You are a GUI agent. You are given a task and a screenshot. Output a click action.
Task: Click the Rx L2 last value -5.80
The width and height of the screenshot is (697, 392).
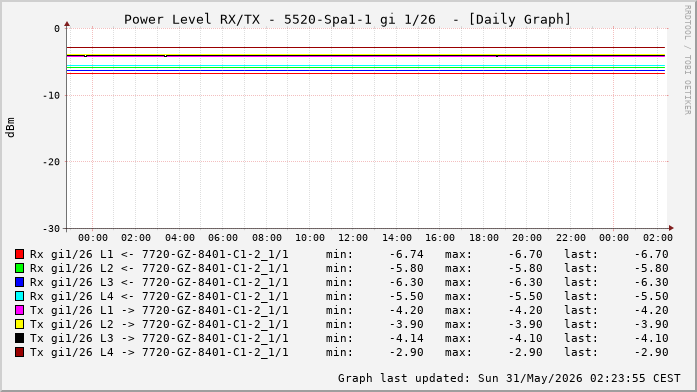(x=651, y=268)
